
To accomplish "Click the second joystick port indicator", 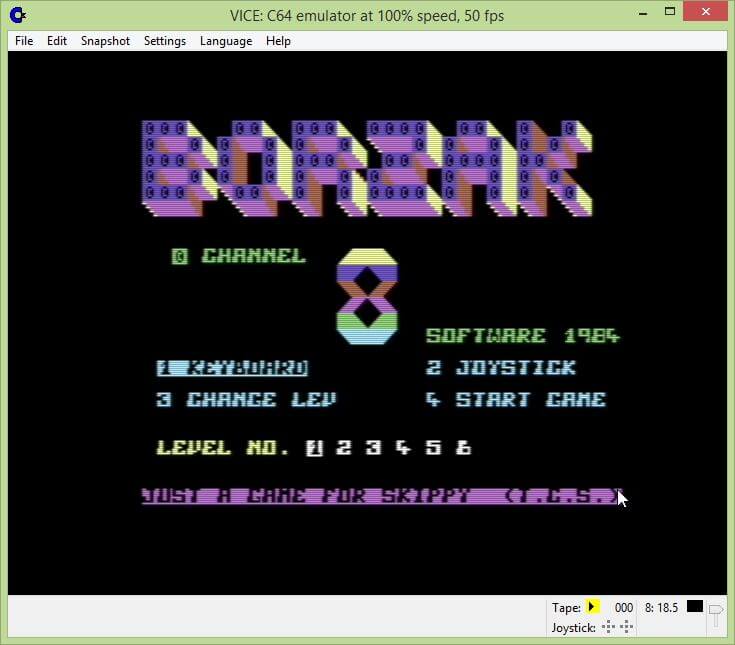I will coord(626,627).
